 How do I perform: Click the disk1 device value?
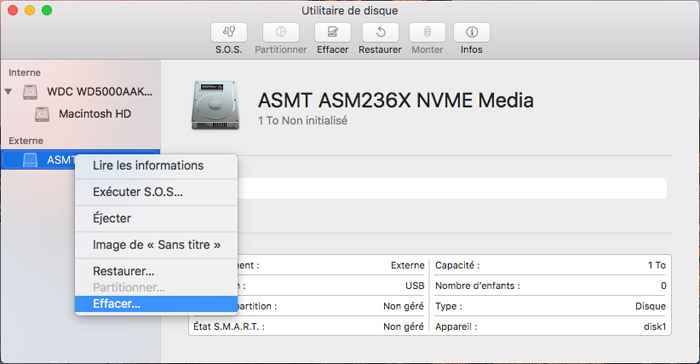coord(654,327)
